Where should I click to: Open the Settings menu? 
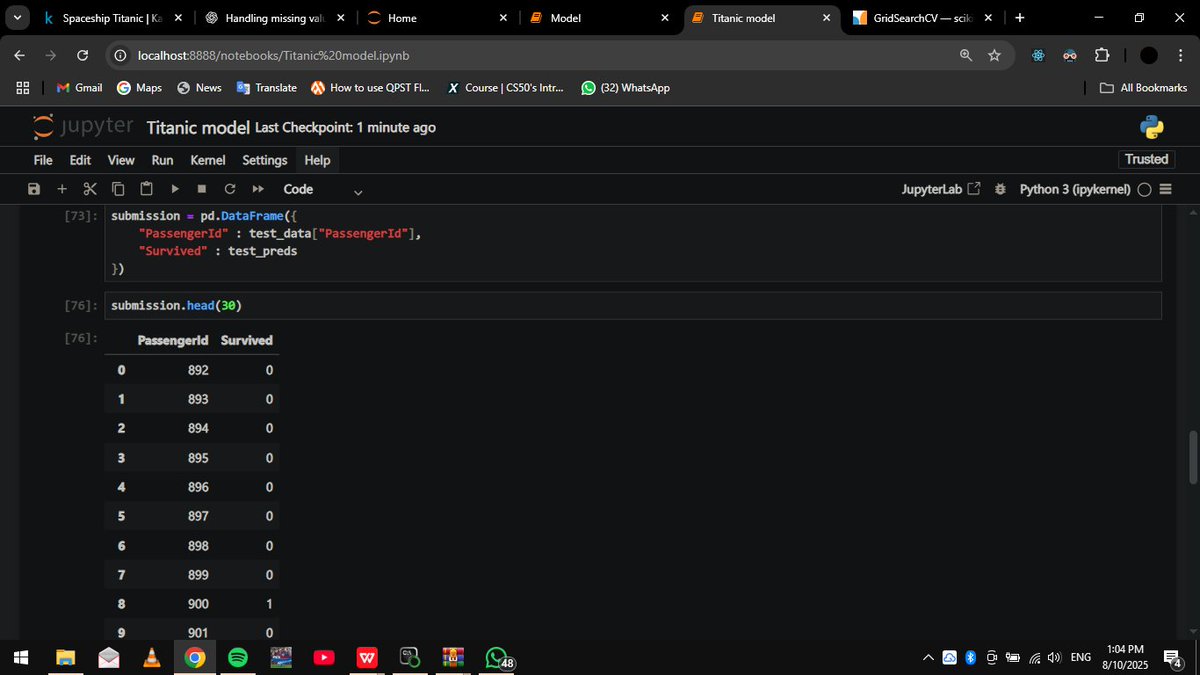(265, 160)
